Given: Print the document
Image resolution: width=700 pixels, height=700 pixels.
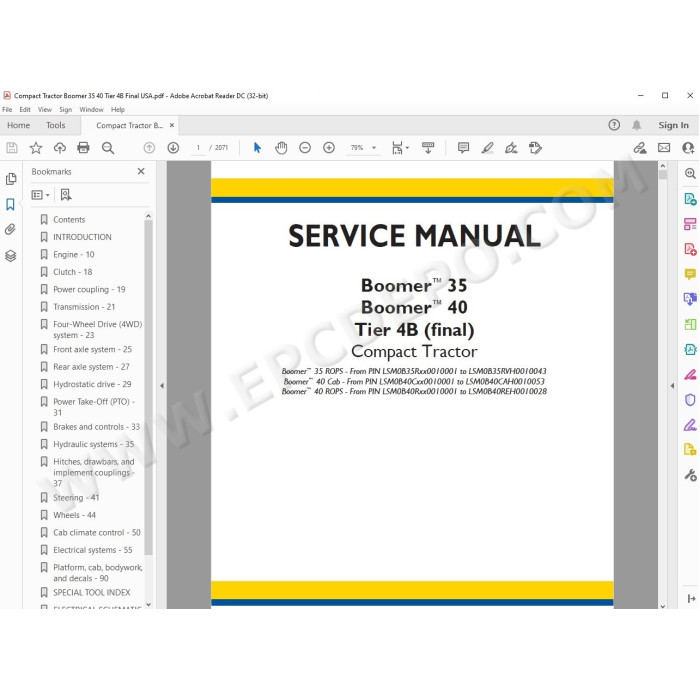Looking at the screenshot, I should point(83,148).
